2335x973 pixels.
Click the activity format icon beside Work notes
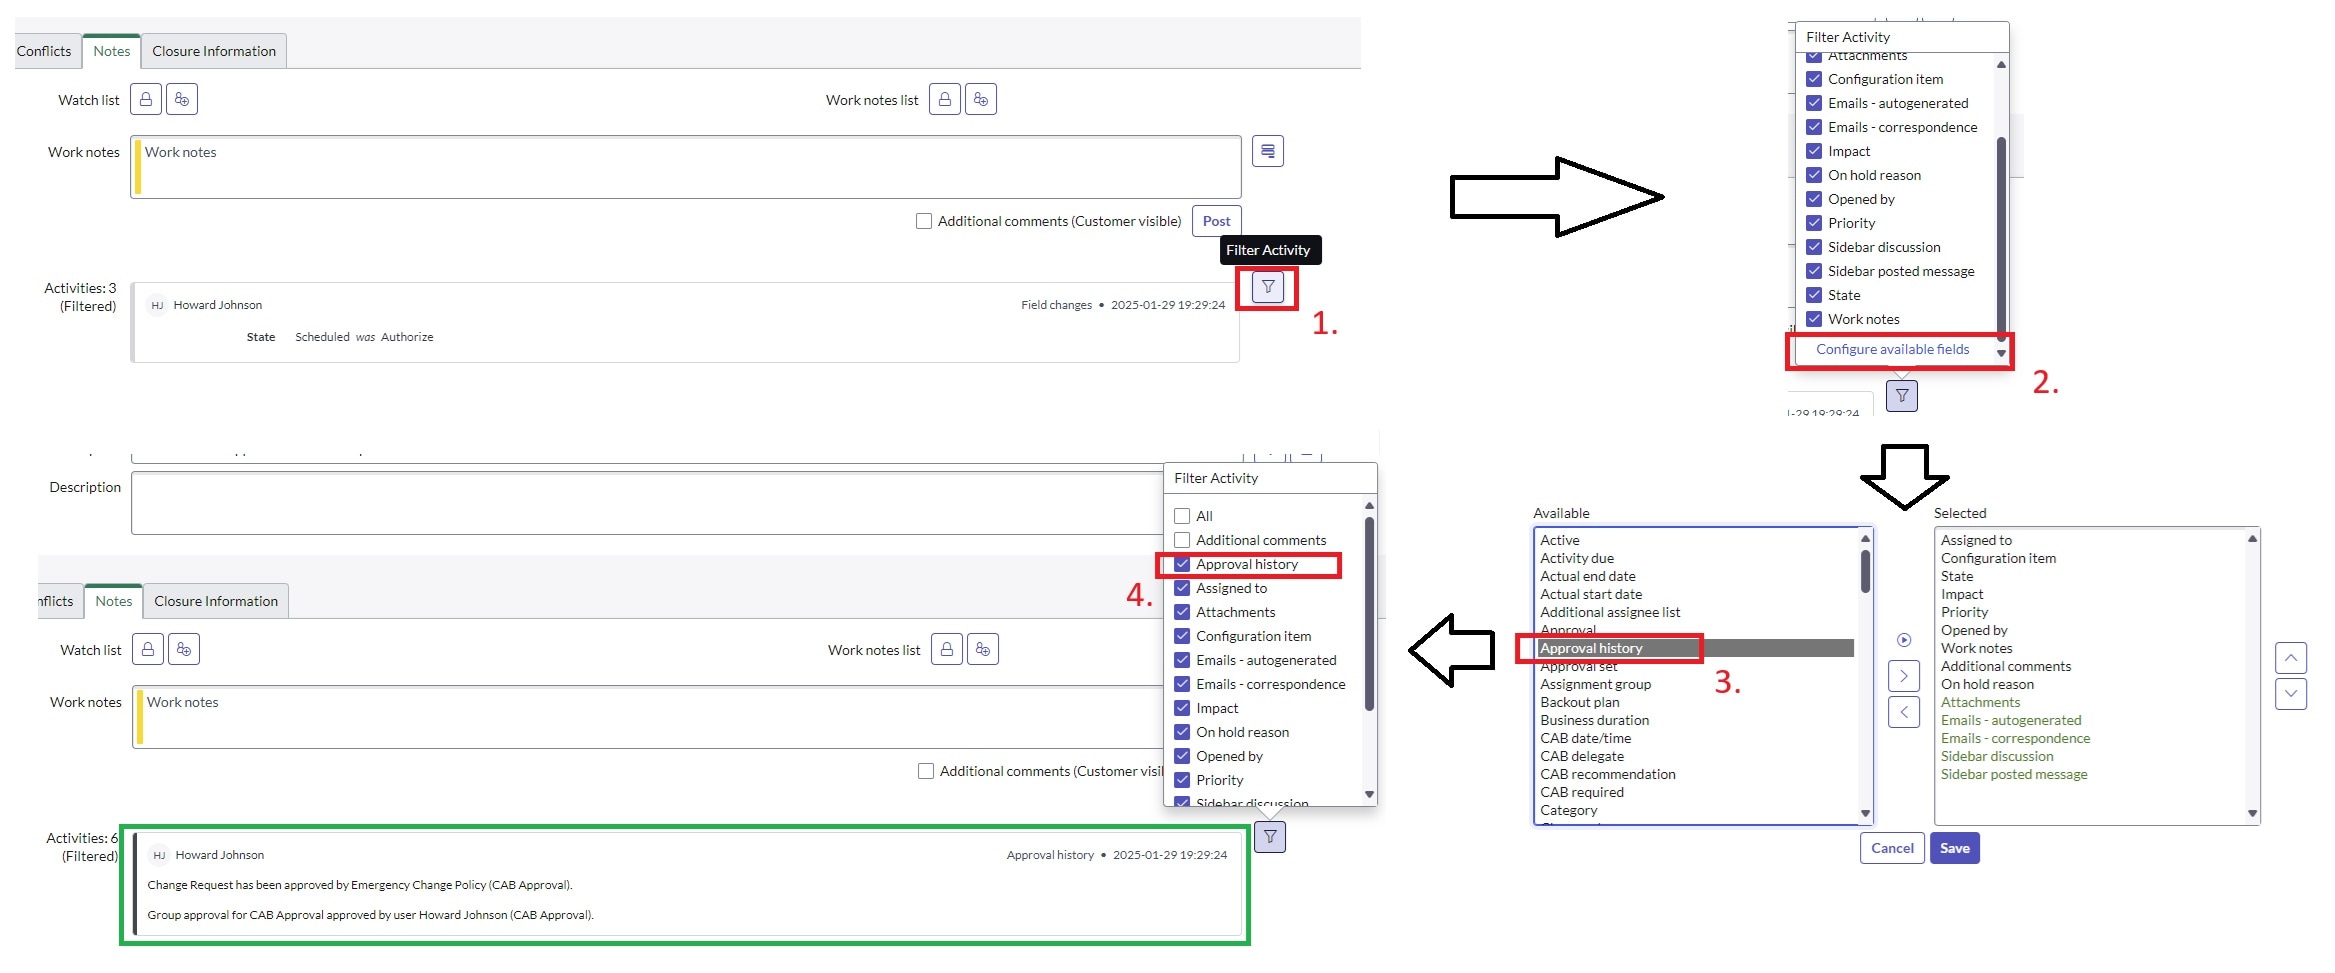coord(1267,151)
